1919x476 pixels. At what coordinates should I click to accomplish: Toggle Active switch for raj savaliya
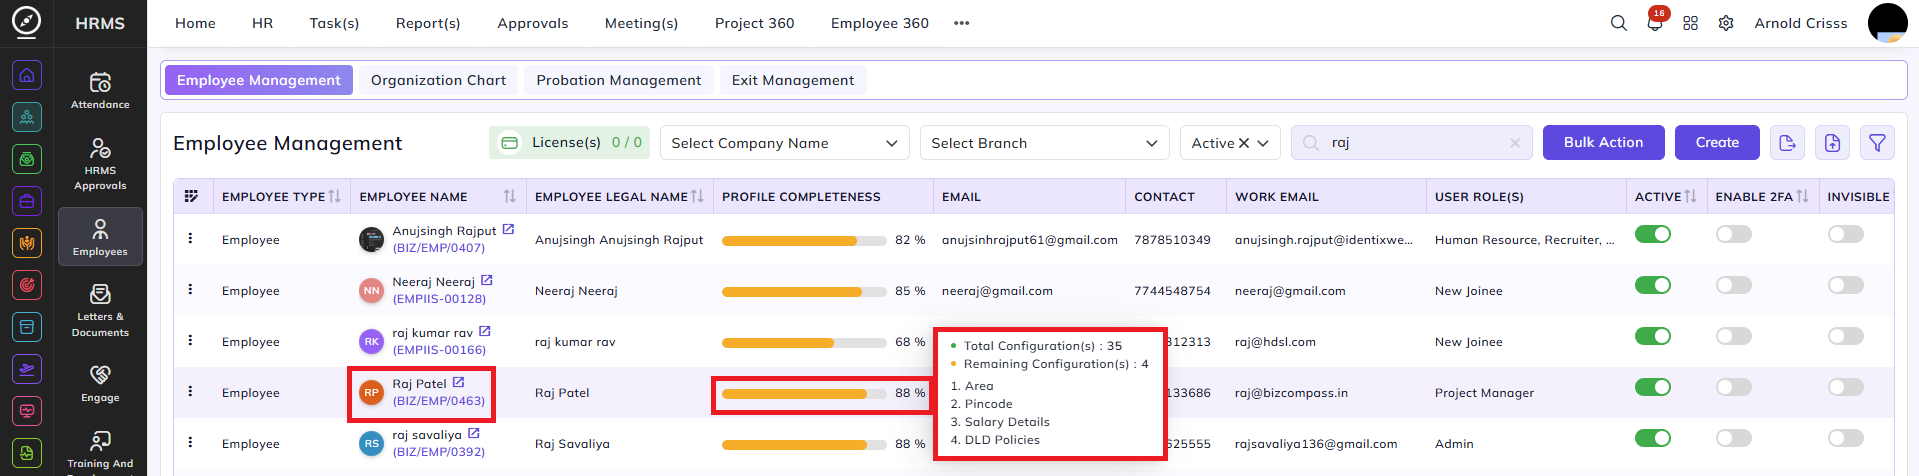[x=1653, y=438]
